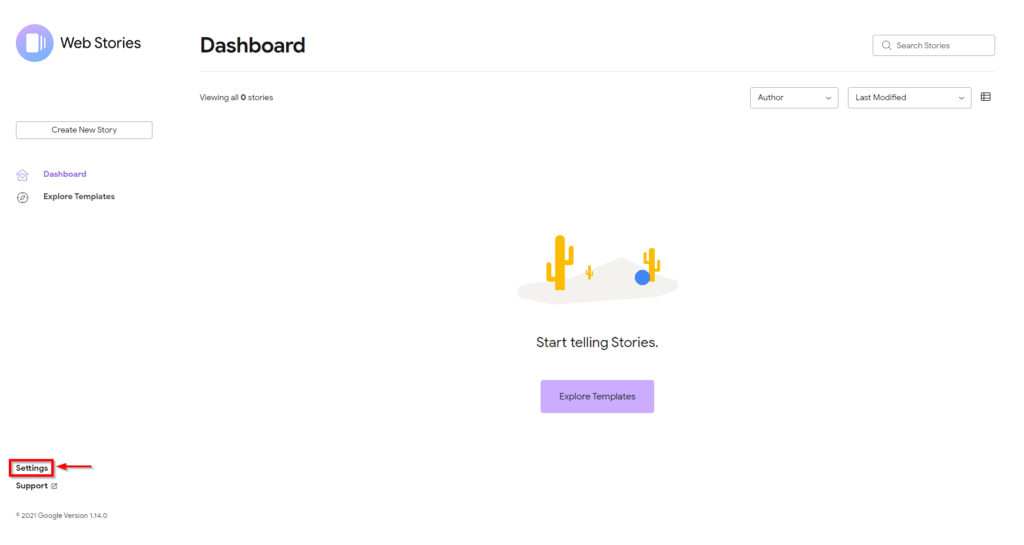Click the '2021 Google Version 1.14.0' text

61,516
